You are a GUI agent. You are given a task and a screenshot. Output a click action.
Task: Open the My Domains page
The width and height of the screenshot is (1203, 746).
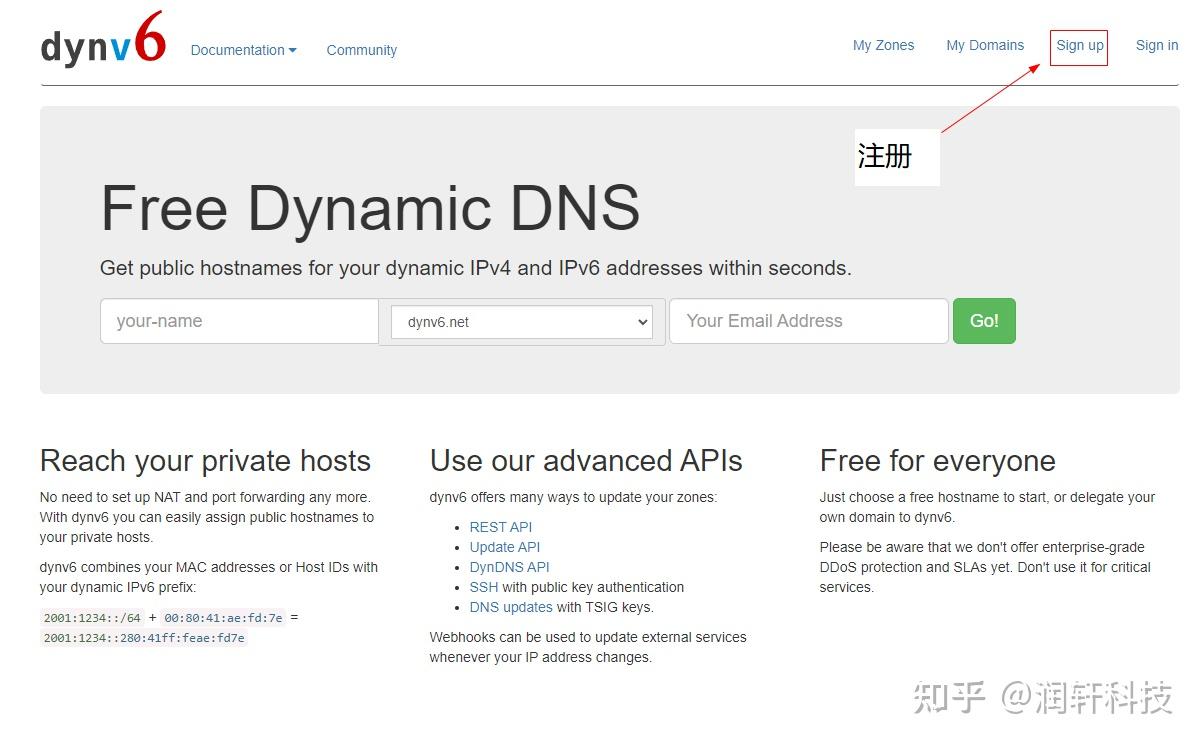(x=985, y=45)
